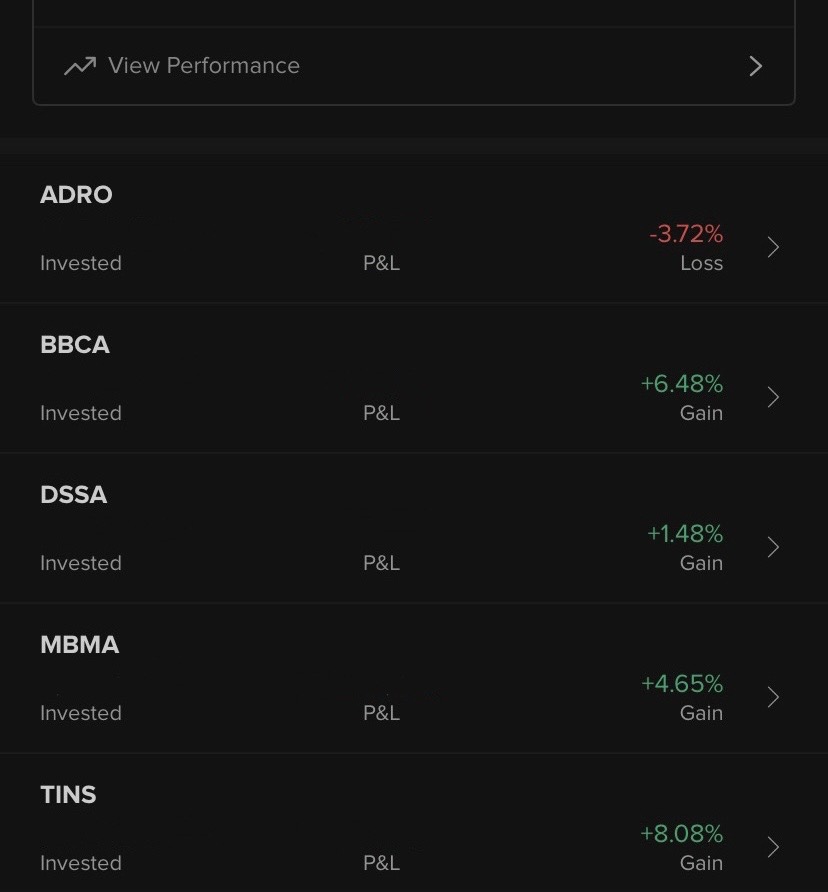Click MBMA's +4.65% gain value

[x=682, y=684]
